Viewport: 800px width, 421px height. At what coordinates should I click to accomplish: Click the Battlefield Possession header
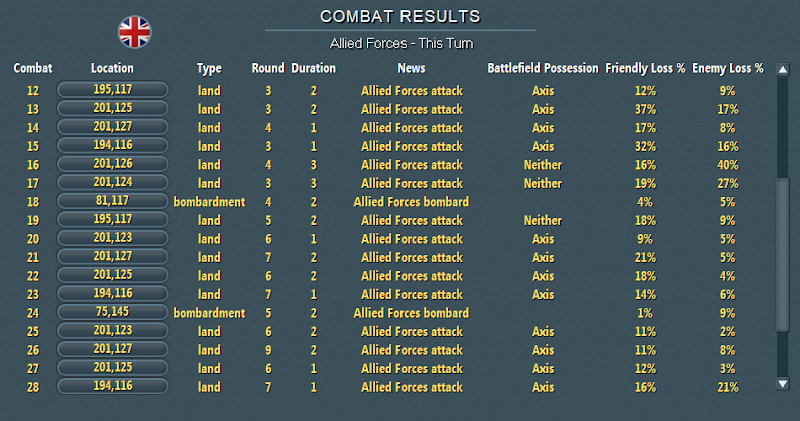pyautogui.click(x=543, y=68)
